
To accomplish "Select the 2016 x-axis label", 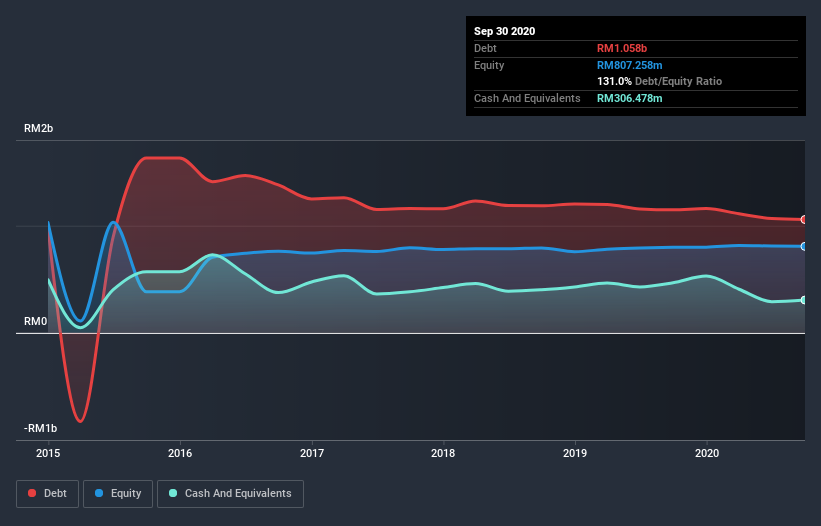I will (x=180, y=453).
